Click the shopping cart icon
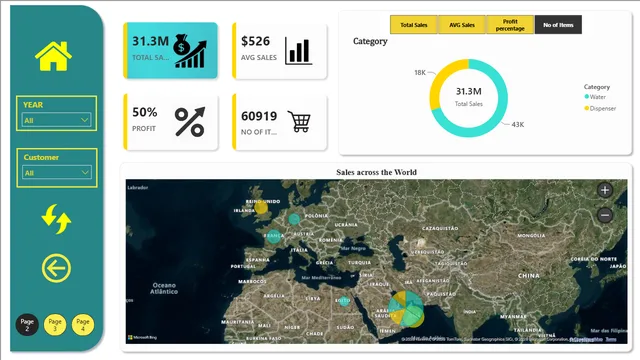Image resolution: width=640 pixels, height=360 pixels. tap(299, 121)
